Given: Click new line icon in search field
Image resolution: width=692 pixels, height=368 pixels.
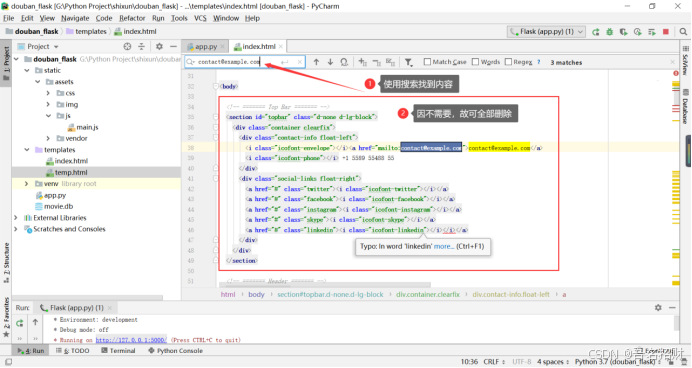Looking at the screenshot, I should pos(285,62).
